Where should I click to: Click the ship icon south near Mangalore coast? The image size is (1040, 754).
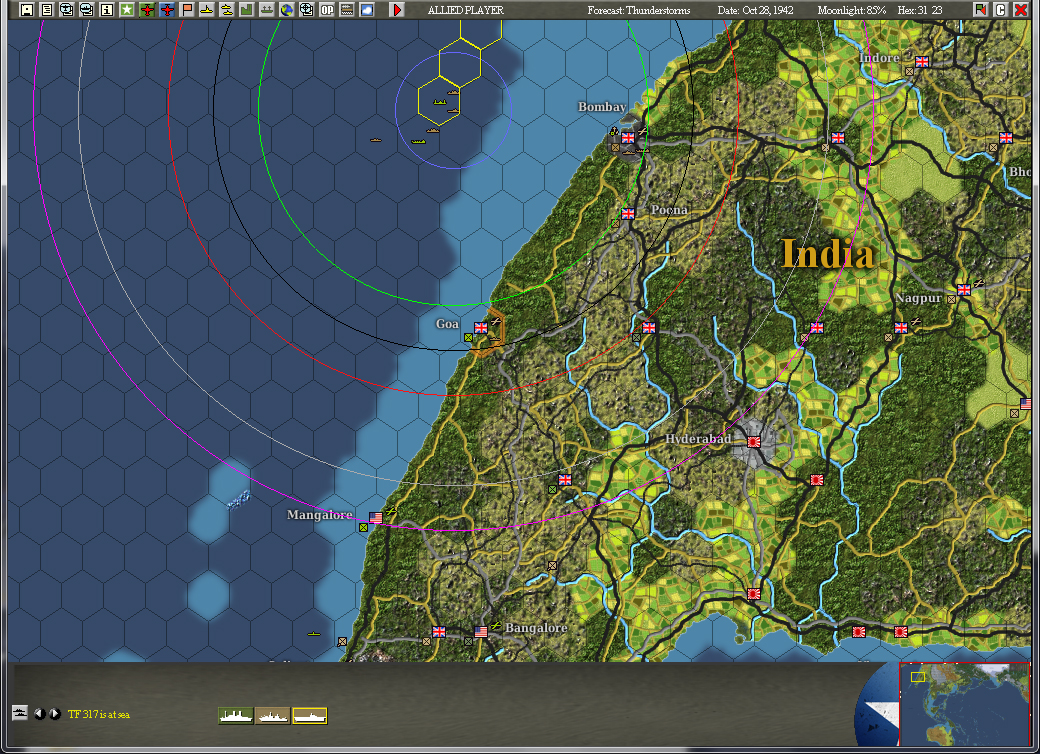[314, 634]
